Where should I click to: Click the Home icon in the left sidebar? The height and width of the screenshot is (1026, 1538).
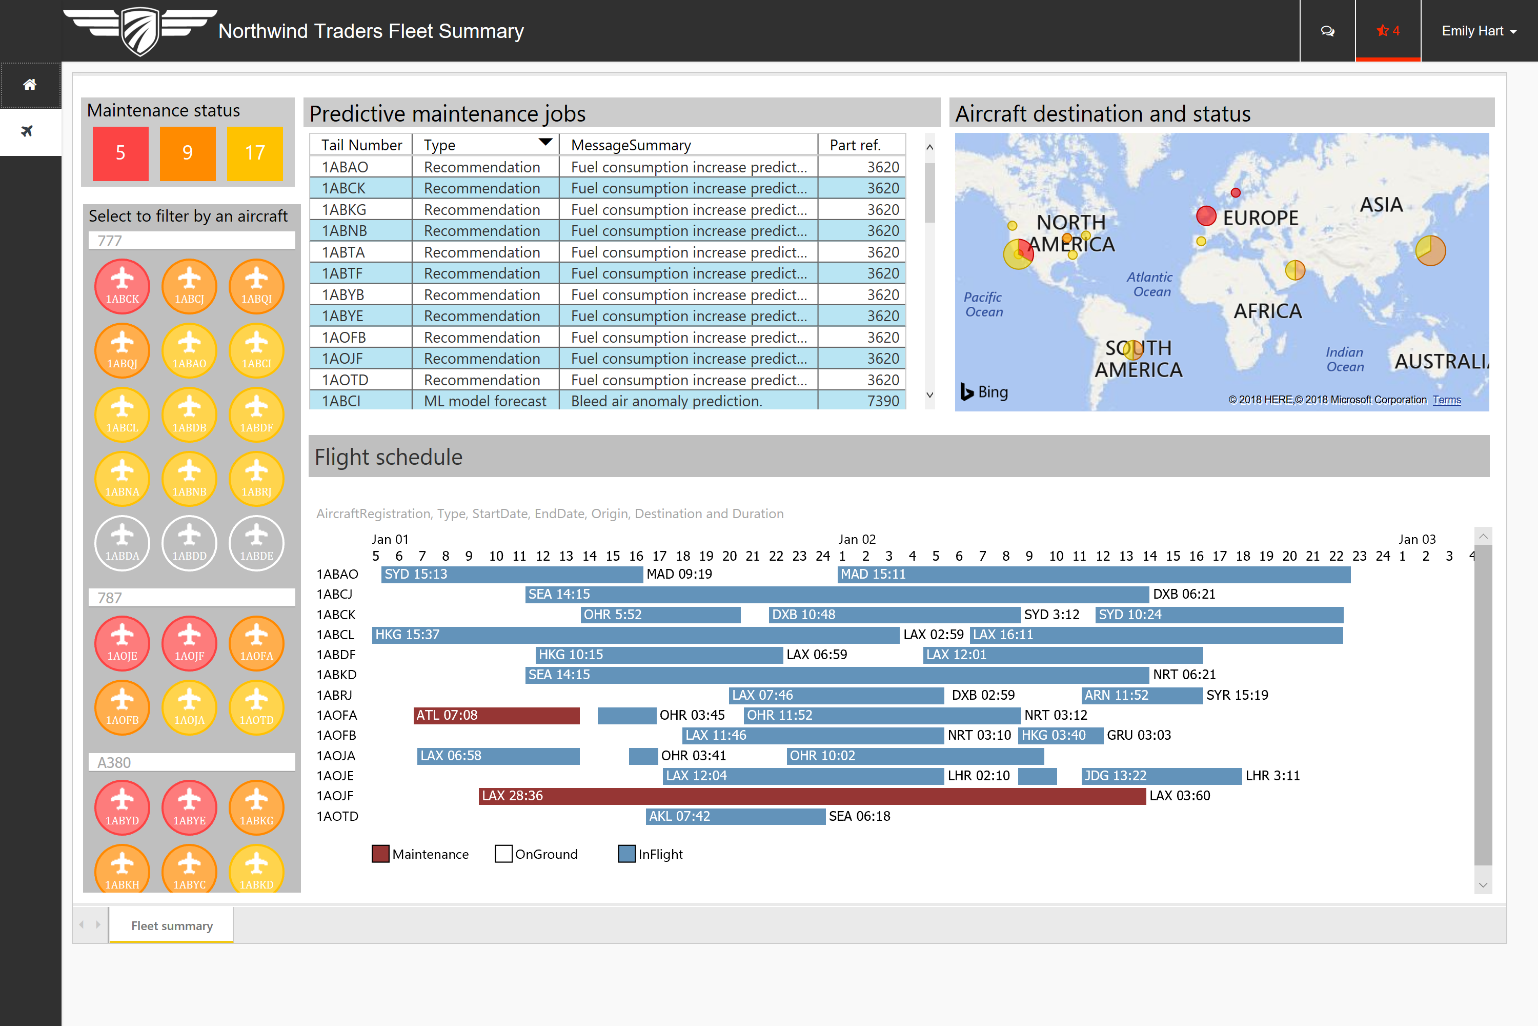pos(30,84)
